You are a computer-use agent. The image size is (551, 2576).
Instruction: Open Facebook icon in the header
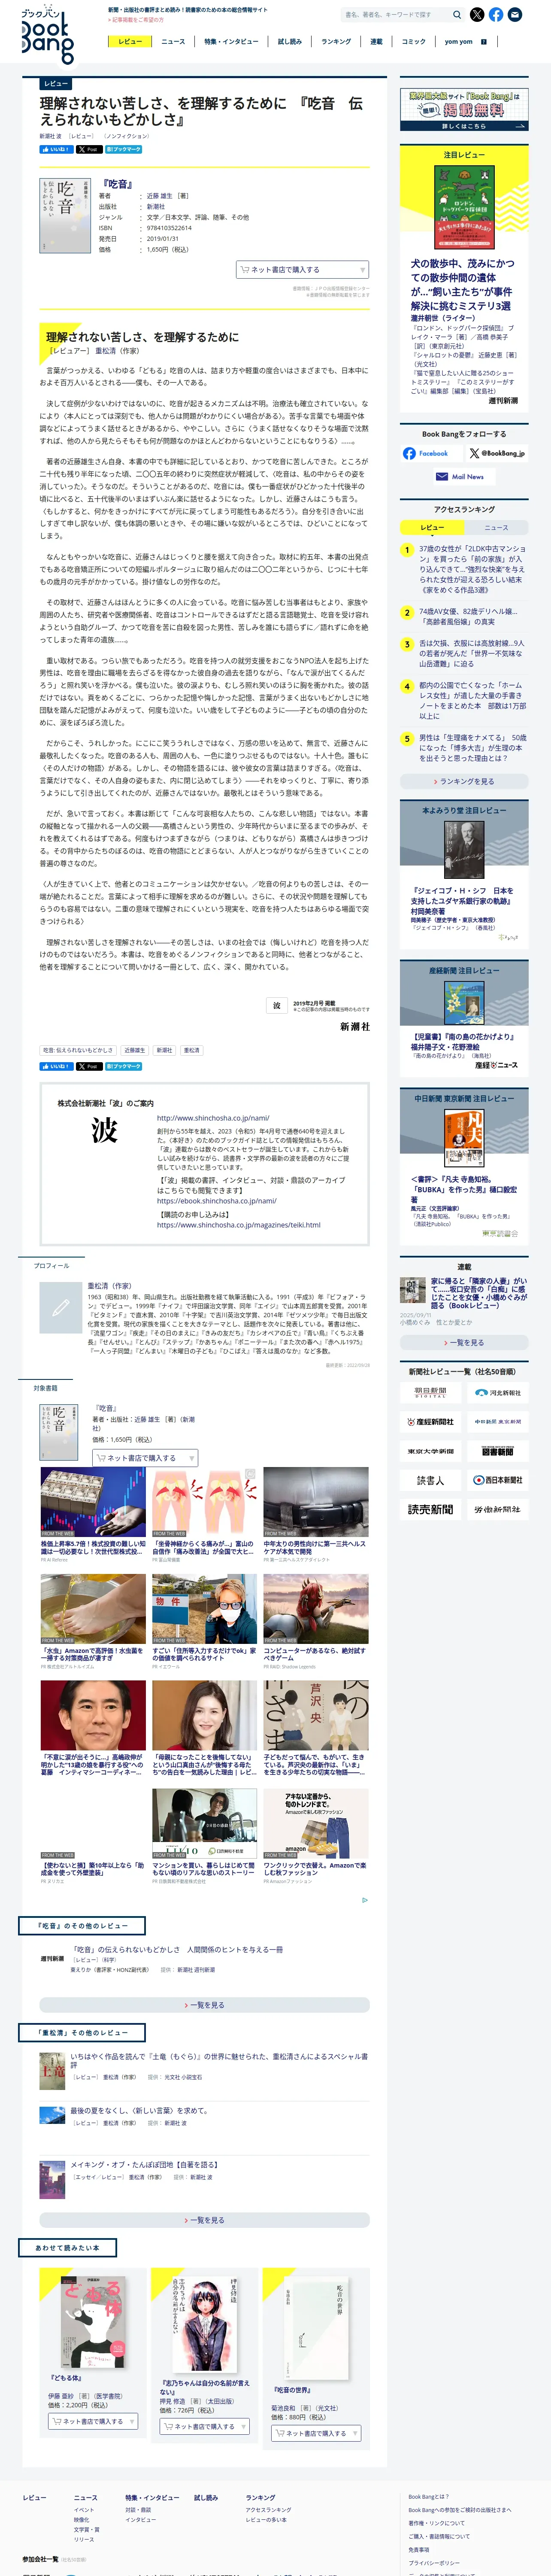496,15
